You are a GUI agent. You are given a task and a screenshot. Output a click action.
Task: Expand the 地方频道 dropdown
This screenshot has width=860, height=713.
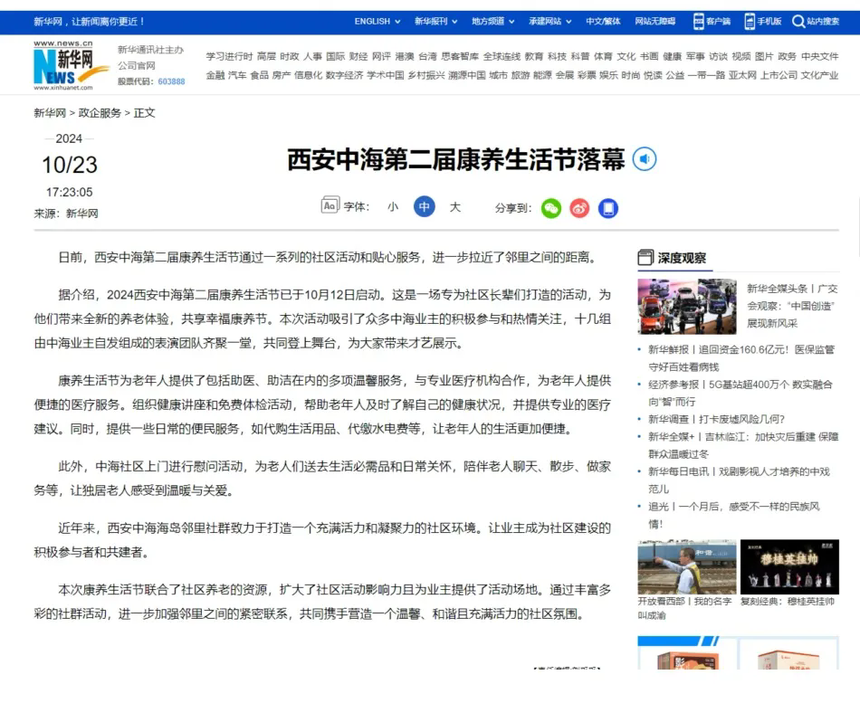[493, 21]
